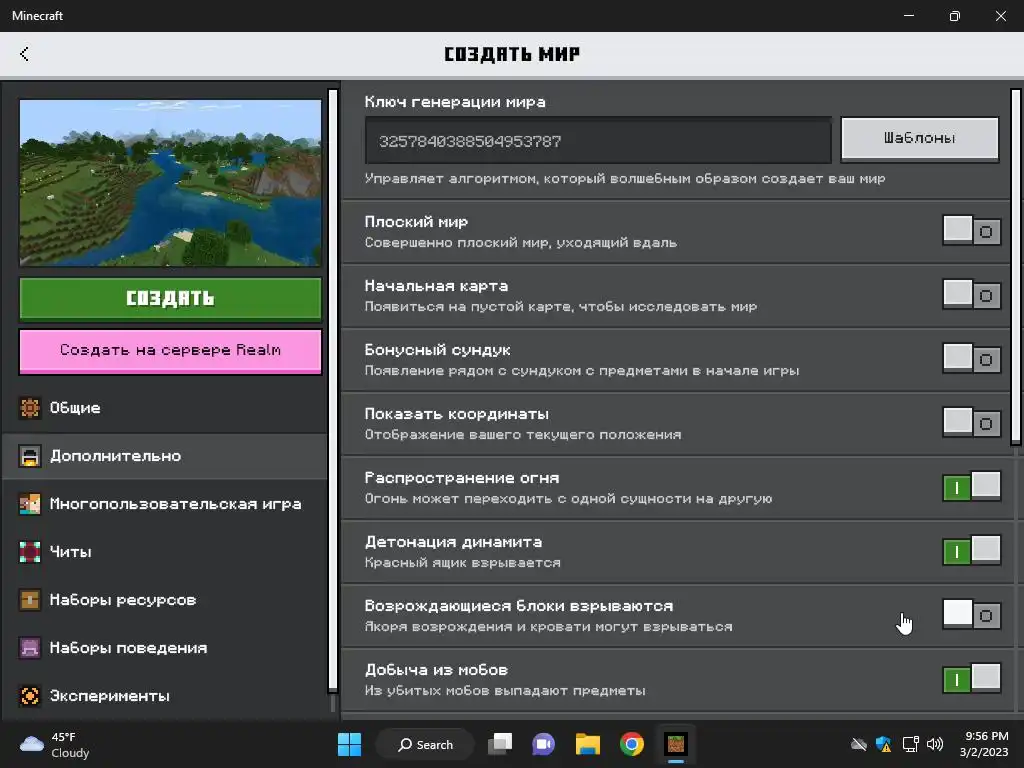
Task: Open Task View in taskbar
Action: coord(501,744)
